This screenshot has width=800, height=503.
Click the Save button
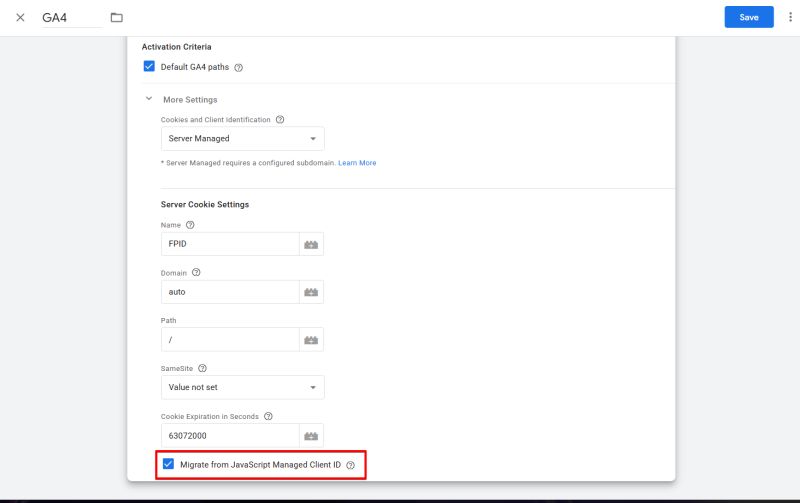coord(748,17)
